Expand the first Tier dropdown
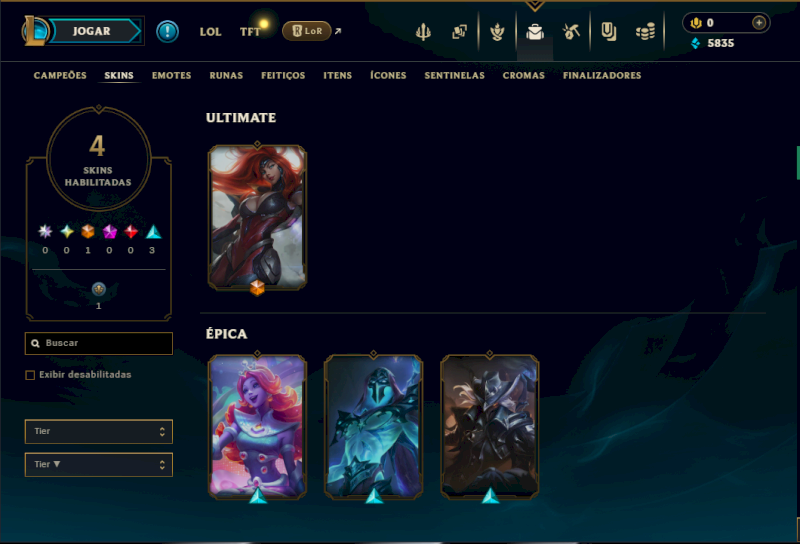Viewport: 800px width, 544px height. coord(98,432)
